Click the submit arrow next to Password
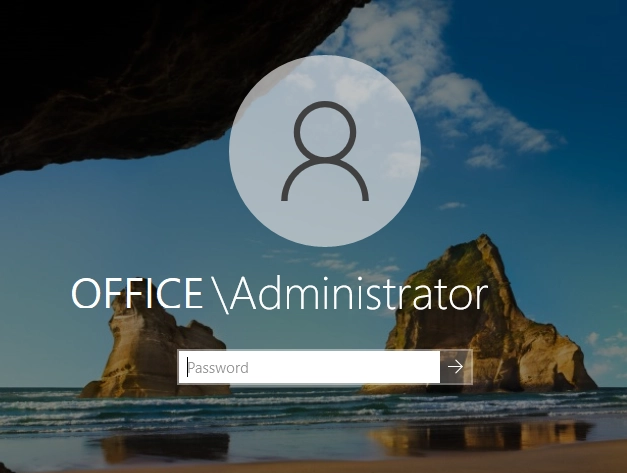Image resolution: width=627 pixels, height=473 pixels. pyautogui.click(x=456, y=367)
